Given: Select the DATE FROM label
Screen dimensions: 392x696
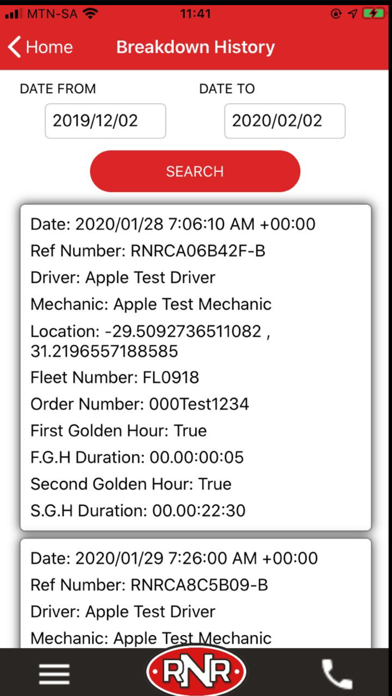Looking at the screenshot, I should point(58,89).
